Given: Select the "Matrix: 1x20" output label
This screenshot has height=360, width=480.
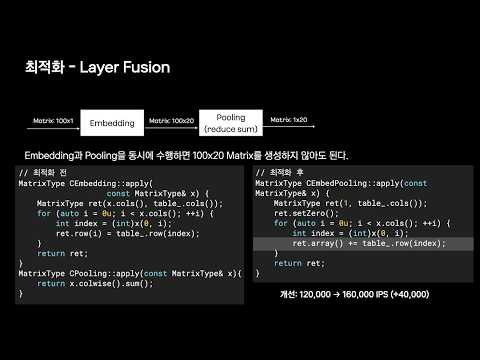Looking at the screenshot, I should (289, 119).
